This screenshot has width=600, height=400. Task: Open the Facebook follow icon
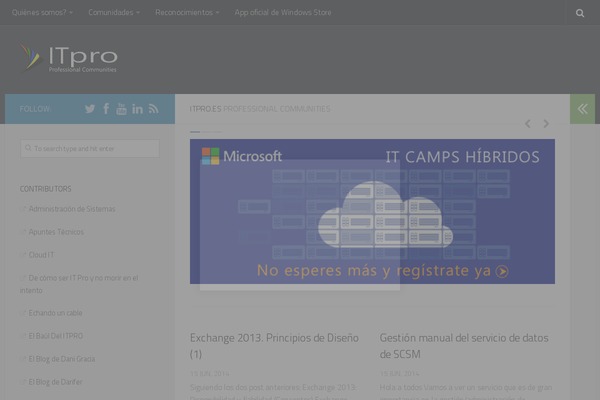pyautogui.click(x=106, y=109)
